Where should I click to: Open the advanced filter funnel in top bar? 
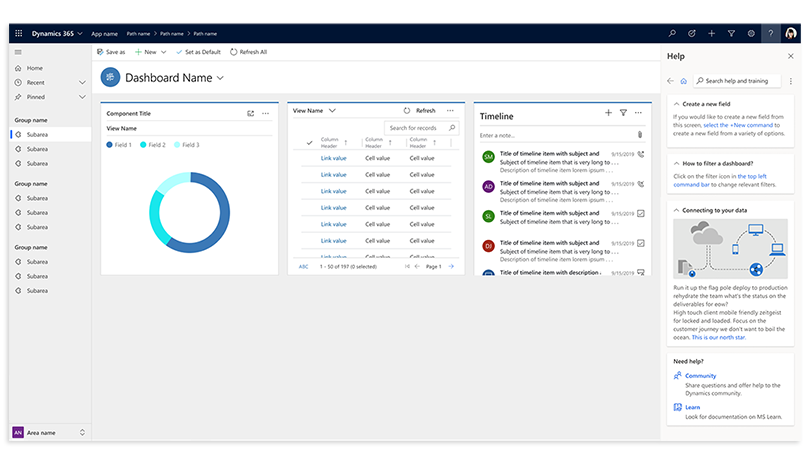[731, 33]
